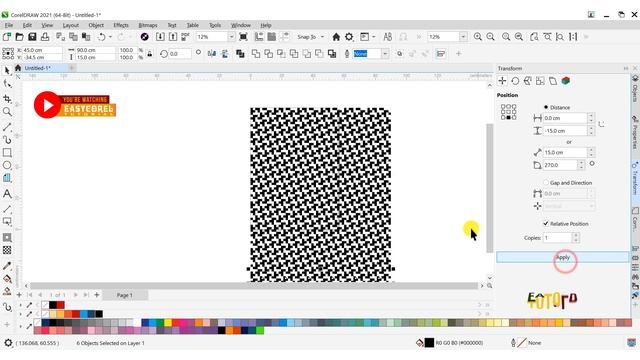The width and height of the screenshot is (640, 360).
Task: Open the zoom level 12% dropdown
Action: [231, 37]
